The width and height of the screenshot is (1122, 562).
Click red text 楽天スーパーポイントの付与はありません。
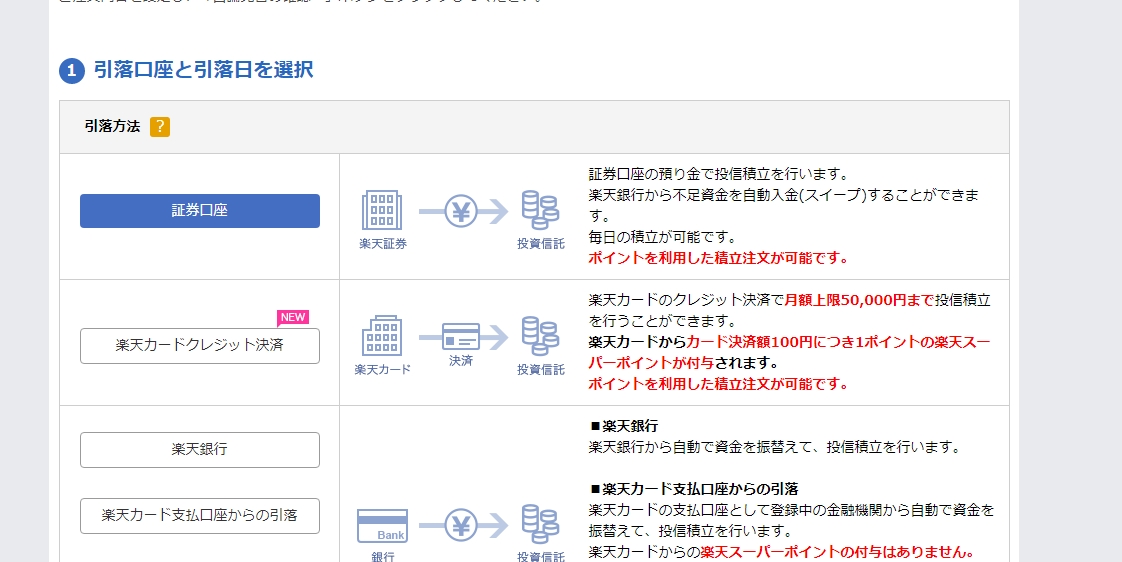point(838,552)
